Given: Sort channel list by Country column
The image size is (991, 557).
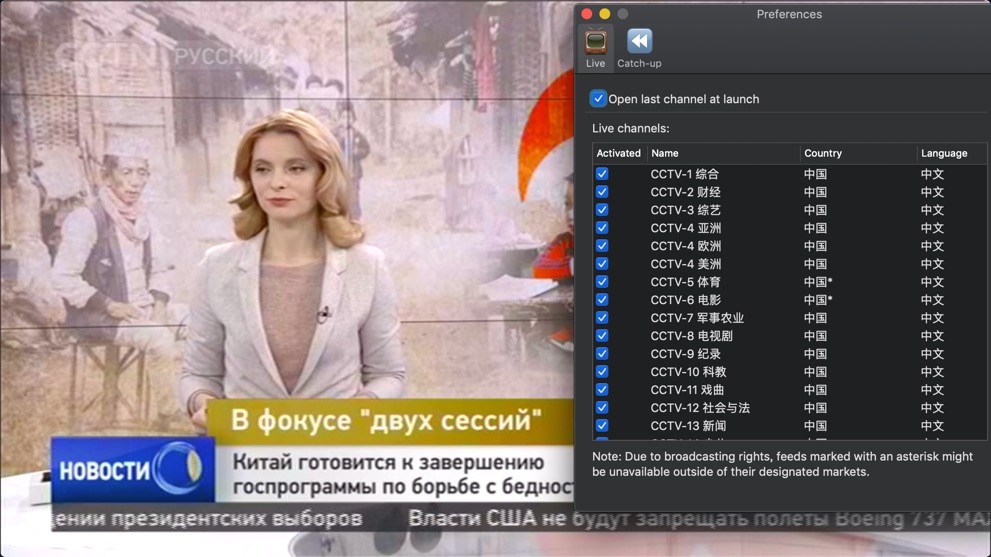Looking at the screenshot, I should (x=858, y=153).
